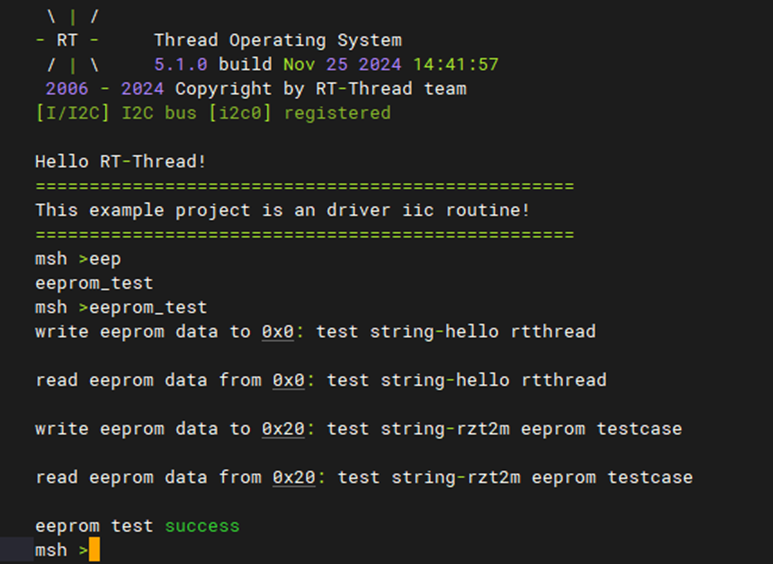Image resolution: width=773 pixels, height=564 pixels.
Task: Click the 'eeprom_test' autocomplete suggestion line
Action: [94, 283]
